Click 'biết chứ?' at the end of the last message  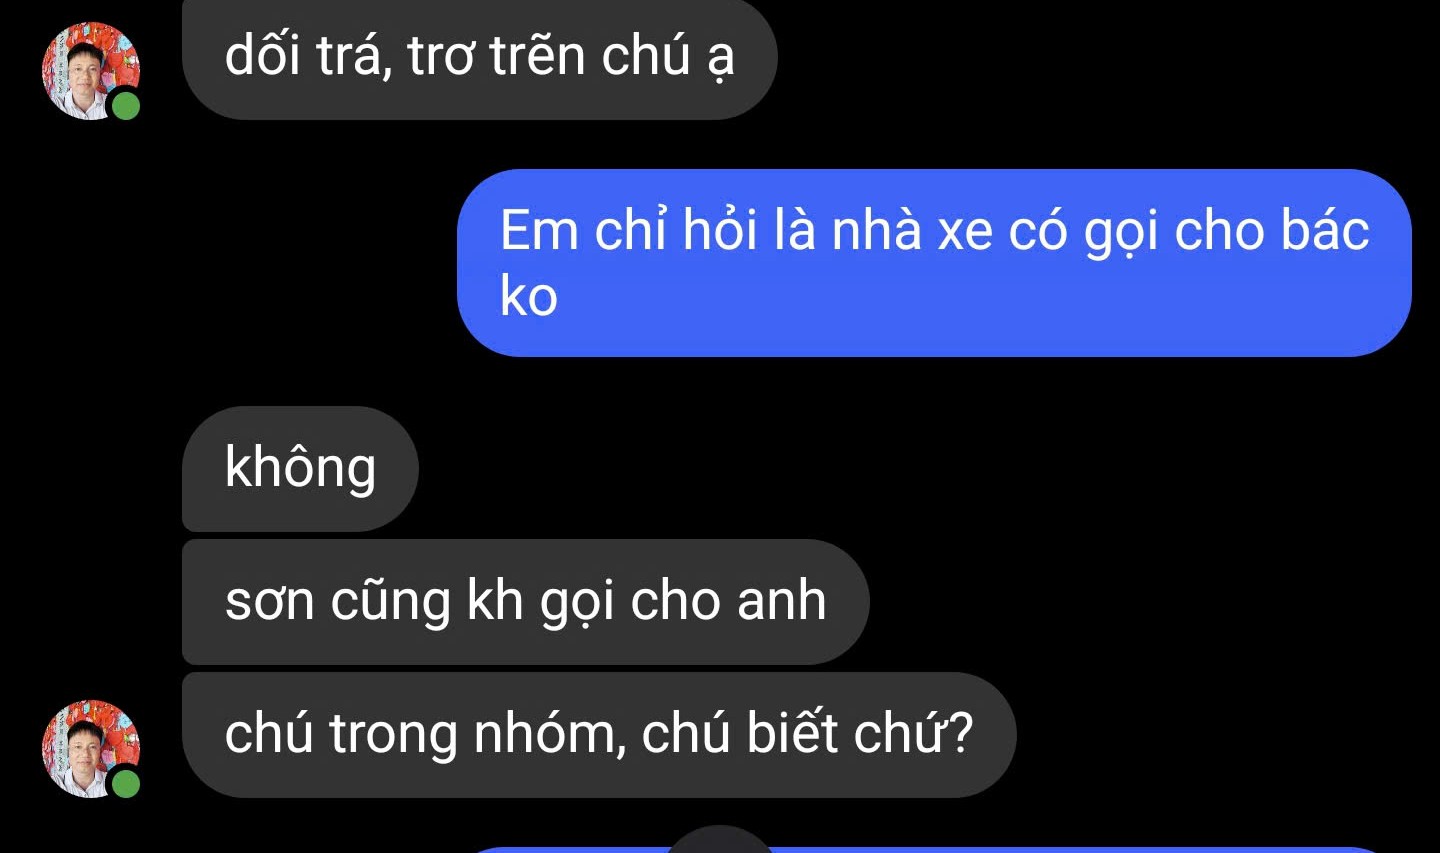click(860, 734)
